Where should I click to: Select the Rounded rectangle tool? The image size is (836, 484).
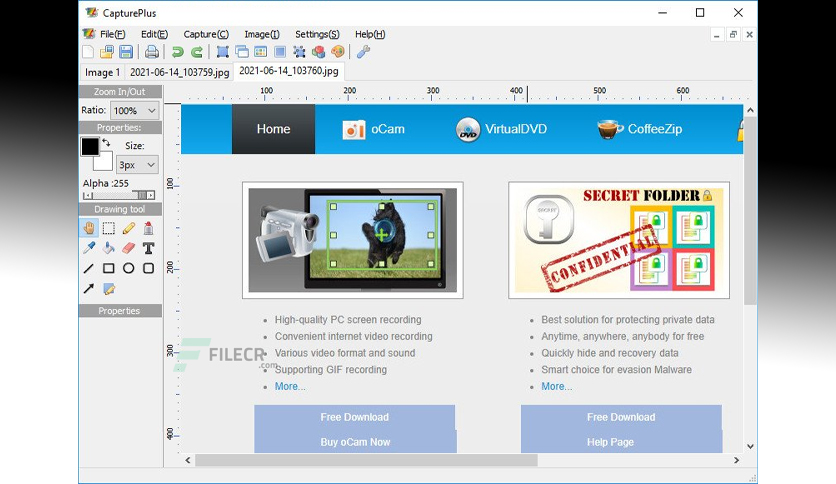pyautogui.click(x=148, y=268)
